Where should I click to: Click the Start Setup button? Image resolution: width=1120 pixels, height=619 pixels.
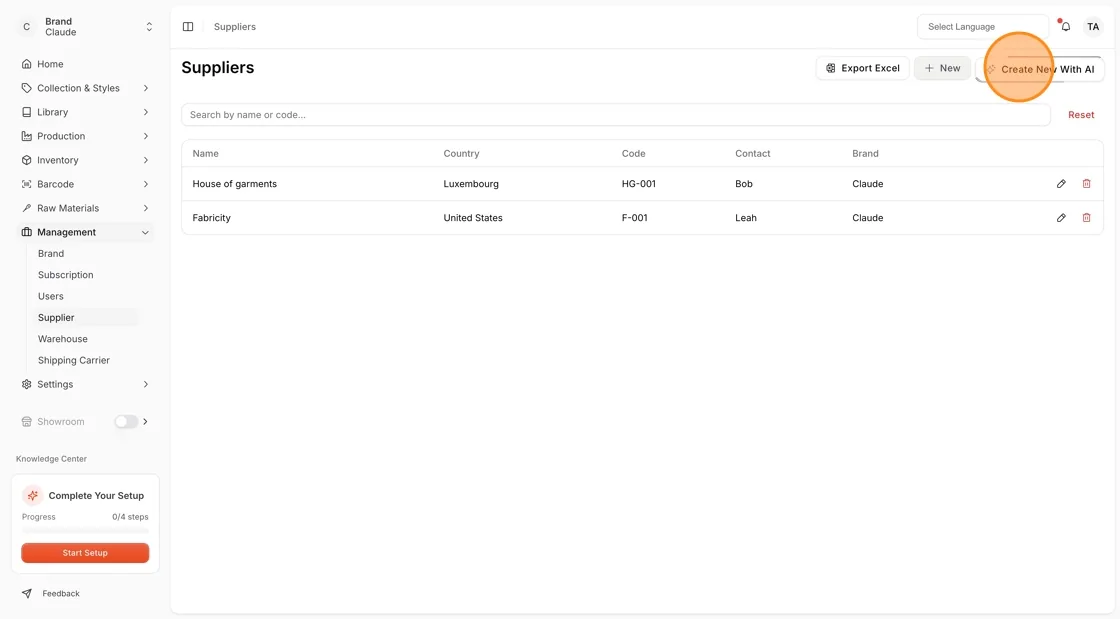click(85, 553)
